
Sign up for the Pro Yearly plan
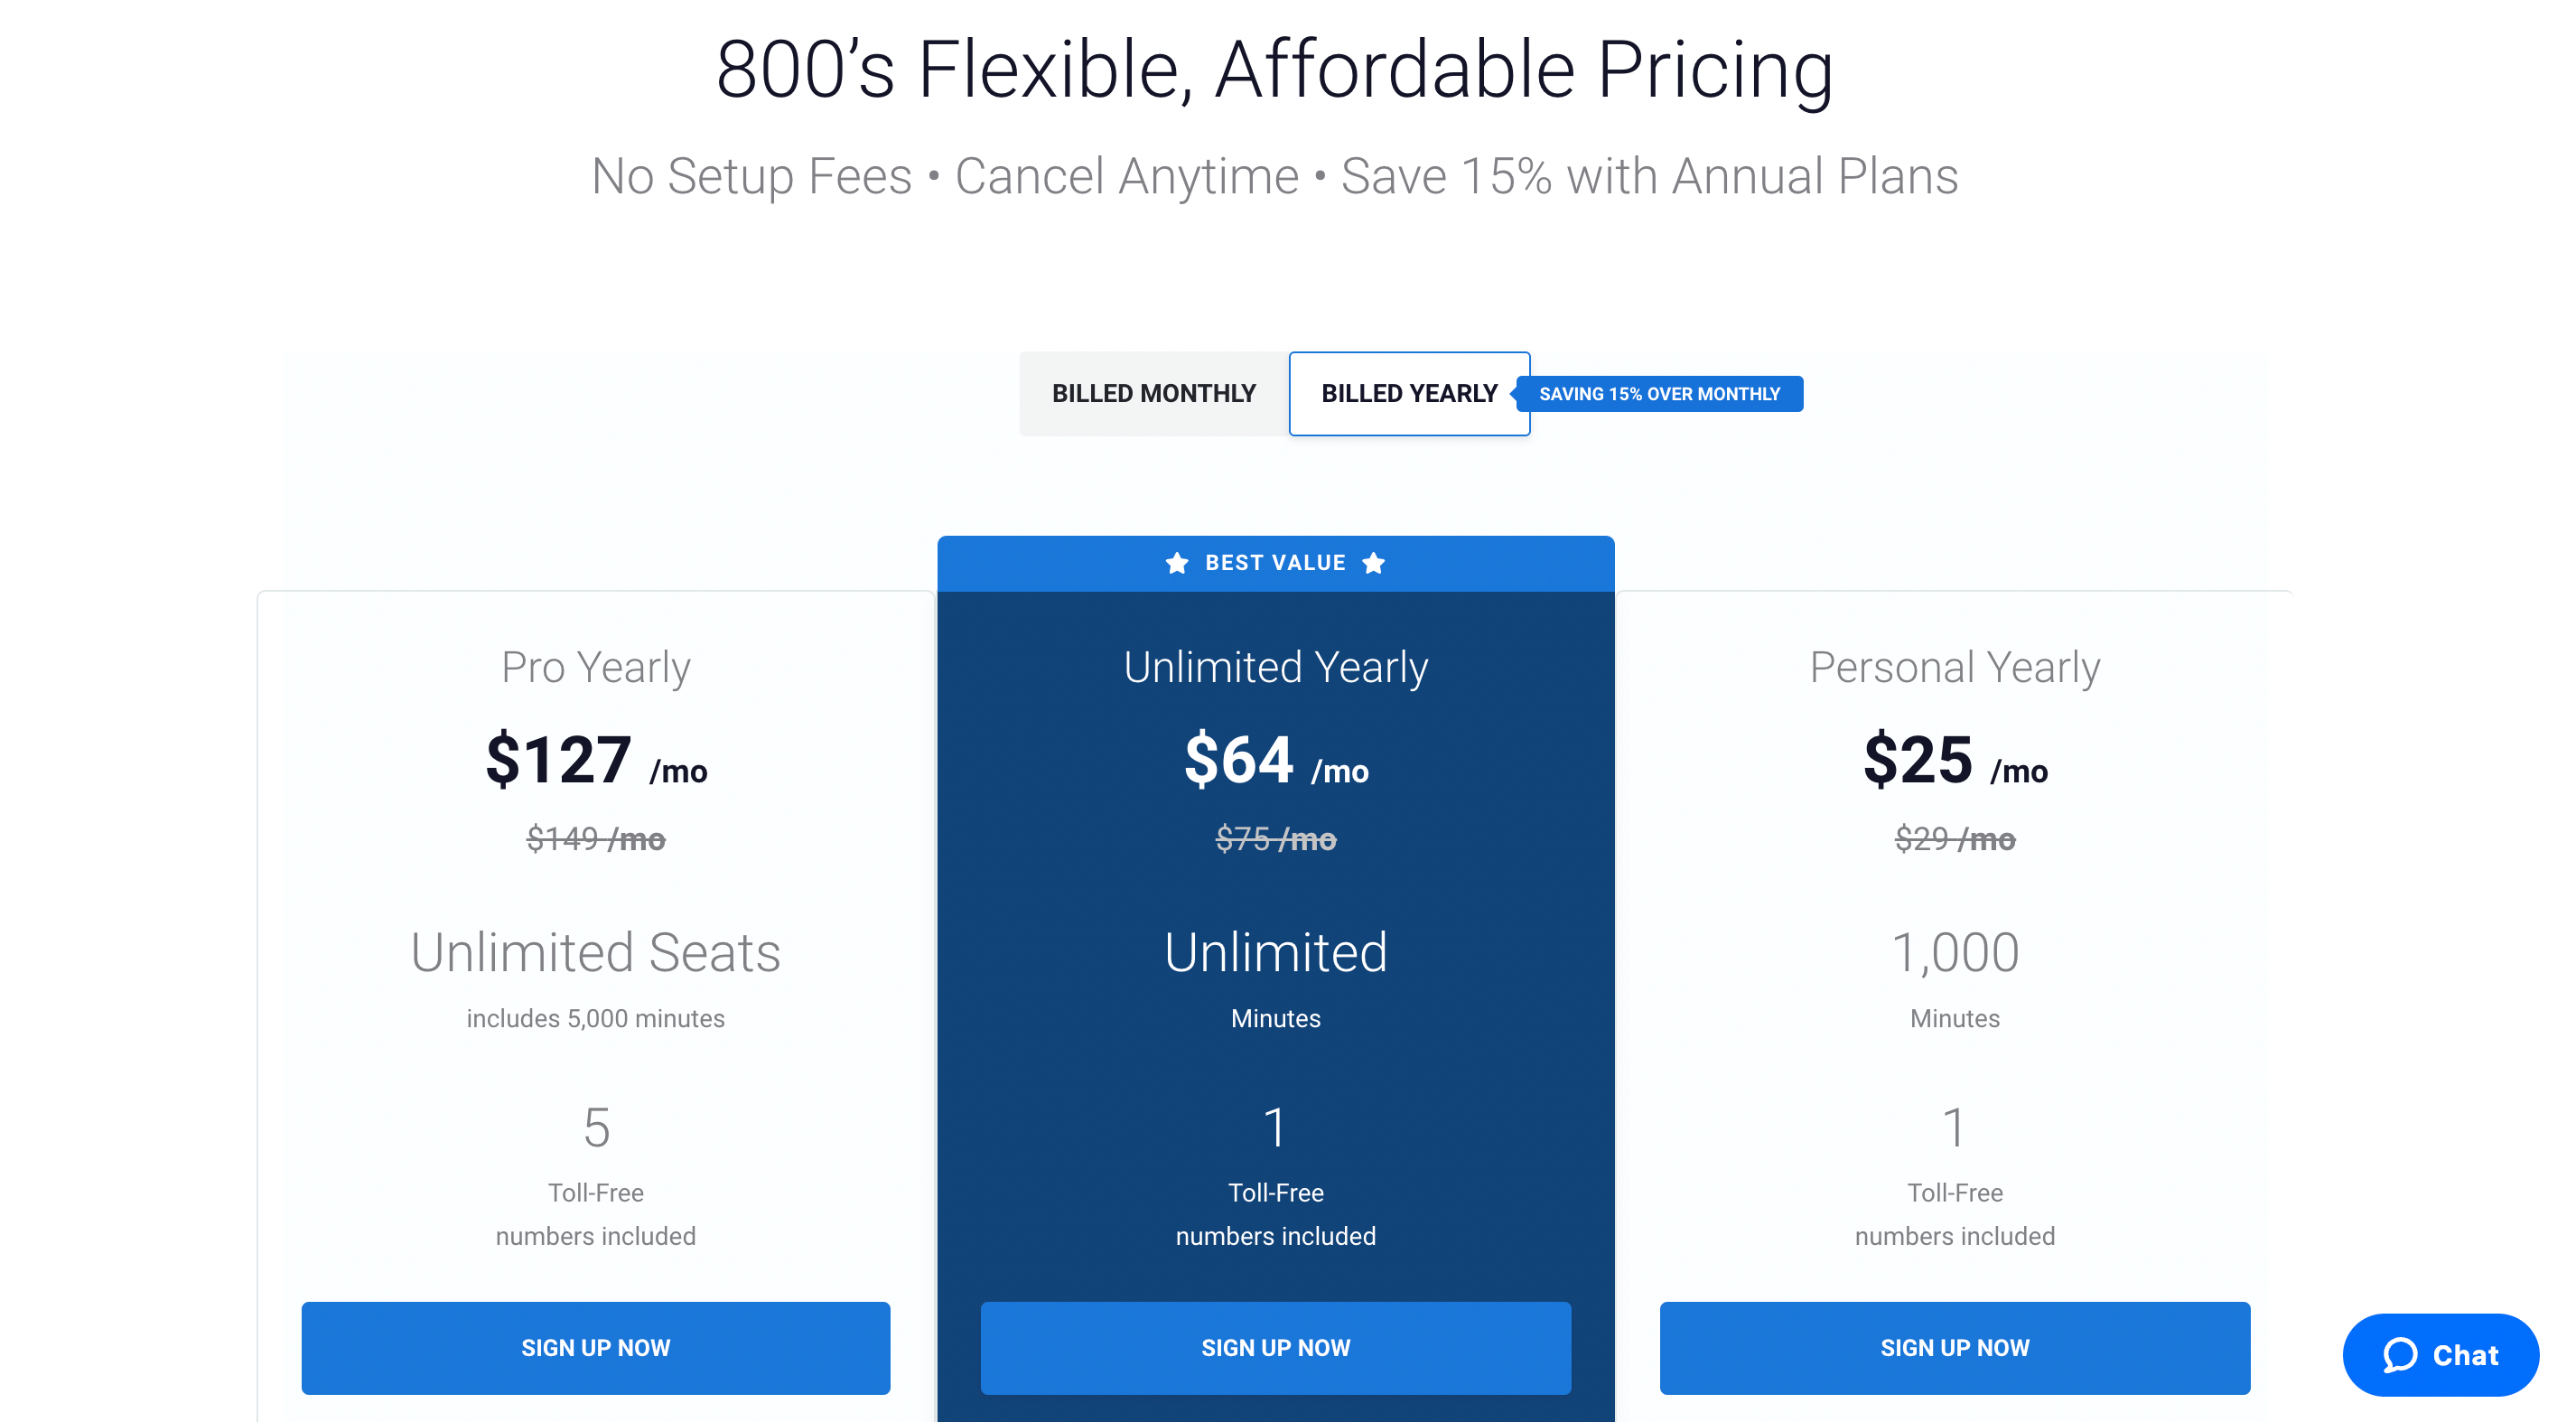tap(596, 1347)
